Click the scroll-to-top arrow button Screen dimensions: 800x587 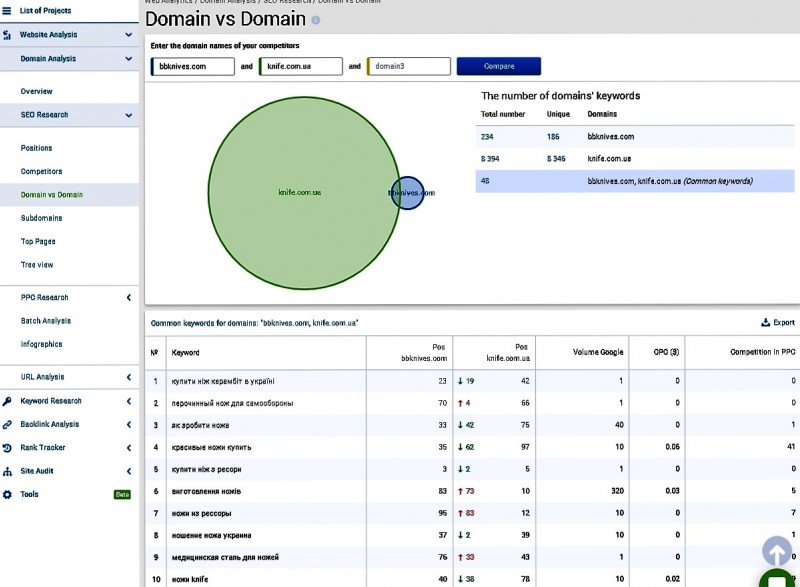(x=777, y=551)
